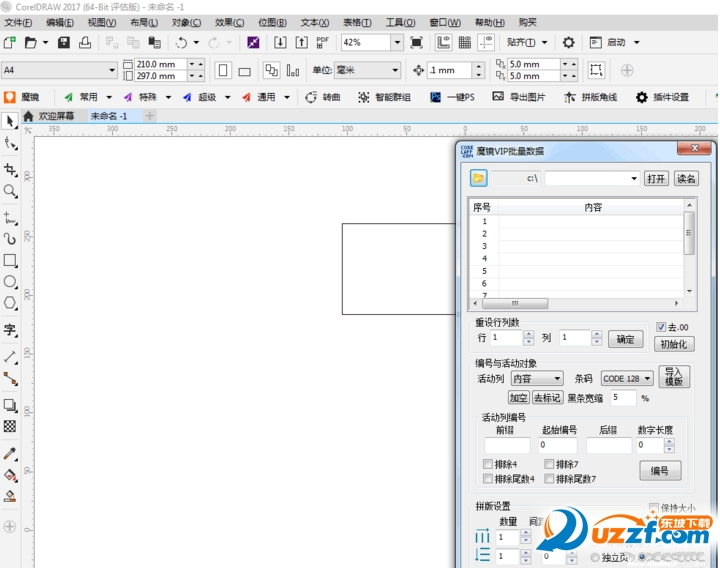Open the zoom level 42% dropdown
The height and width of the screenshot is (568, 720).
[397, 42]
